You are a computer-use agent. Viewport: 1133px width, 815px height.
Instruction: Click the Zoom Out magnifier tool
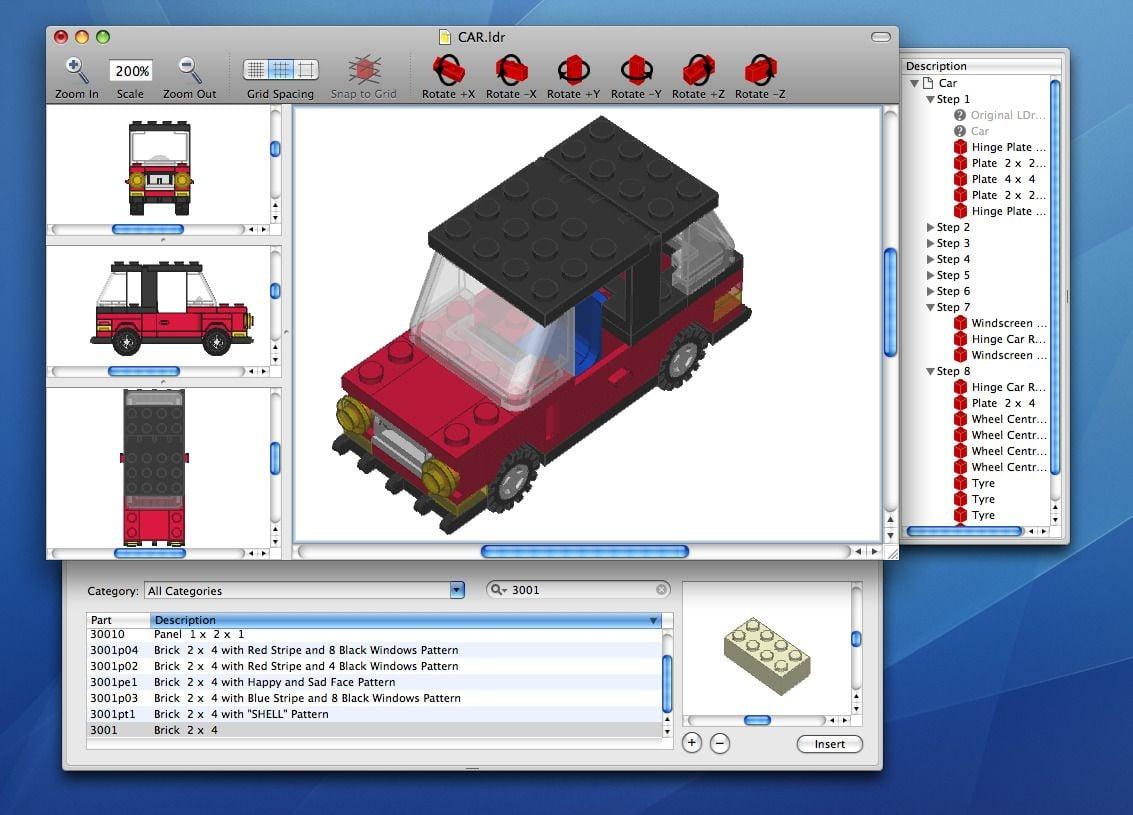(189, 71)
